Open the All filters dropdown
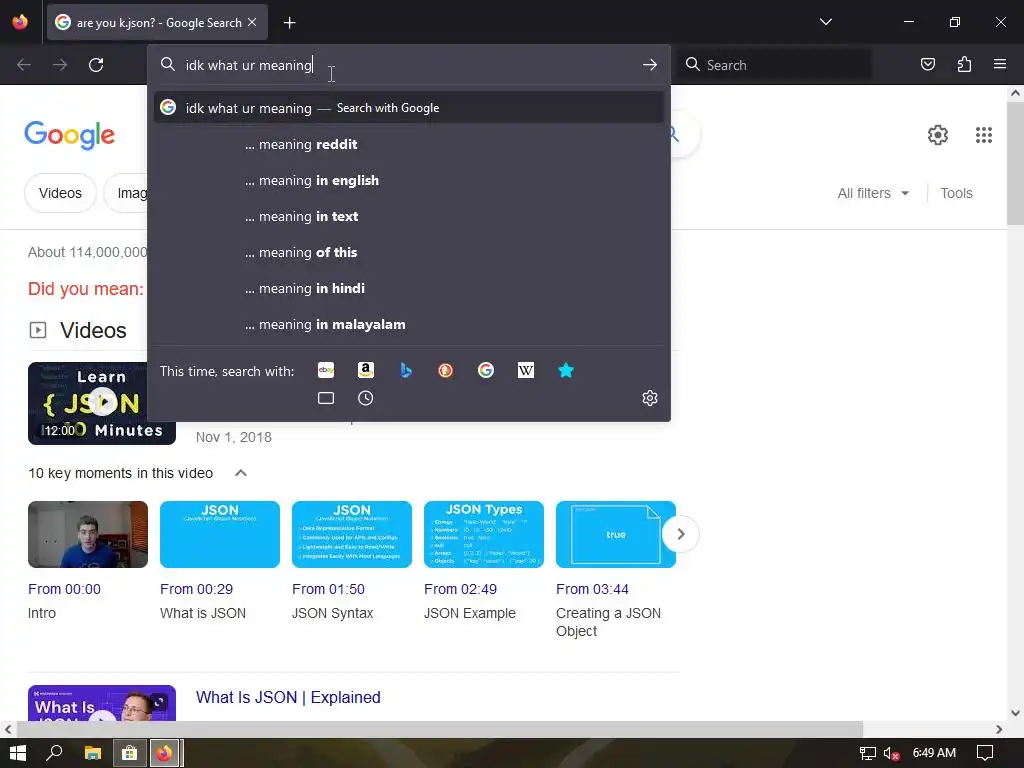 click(872, 193)
